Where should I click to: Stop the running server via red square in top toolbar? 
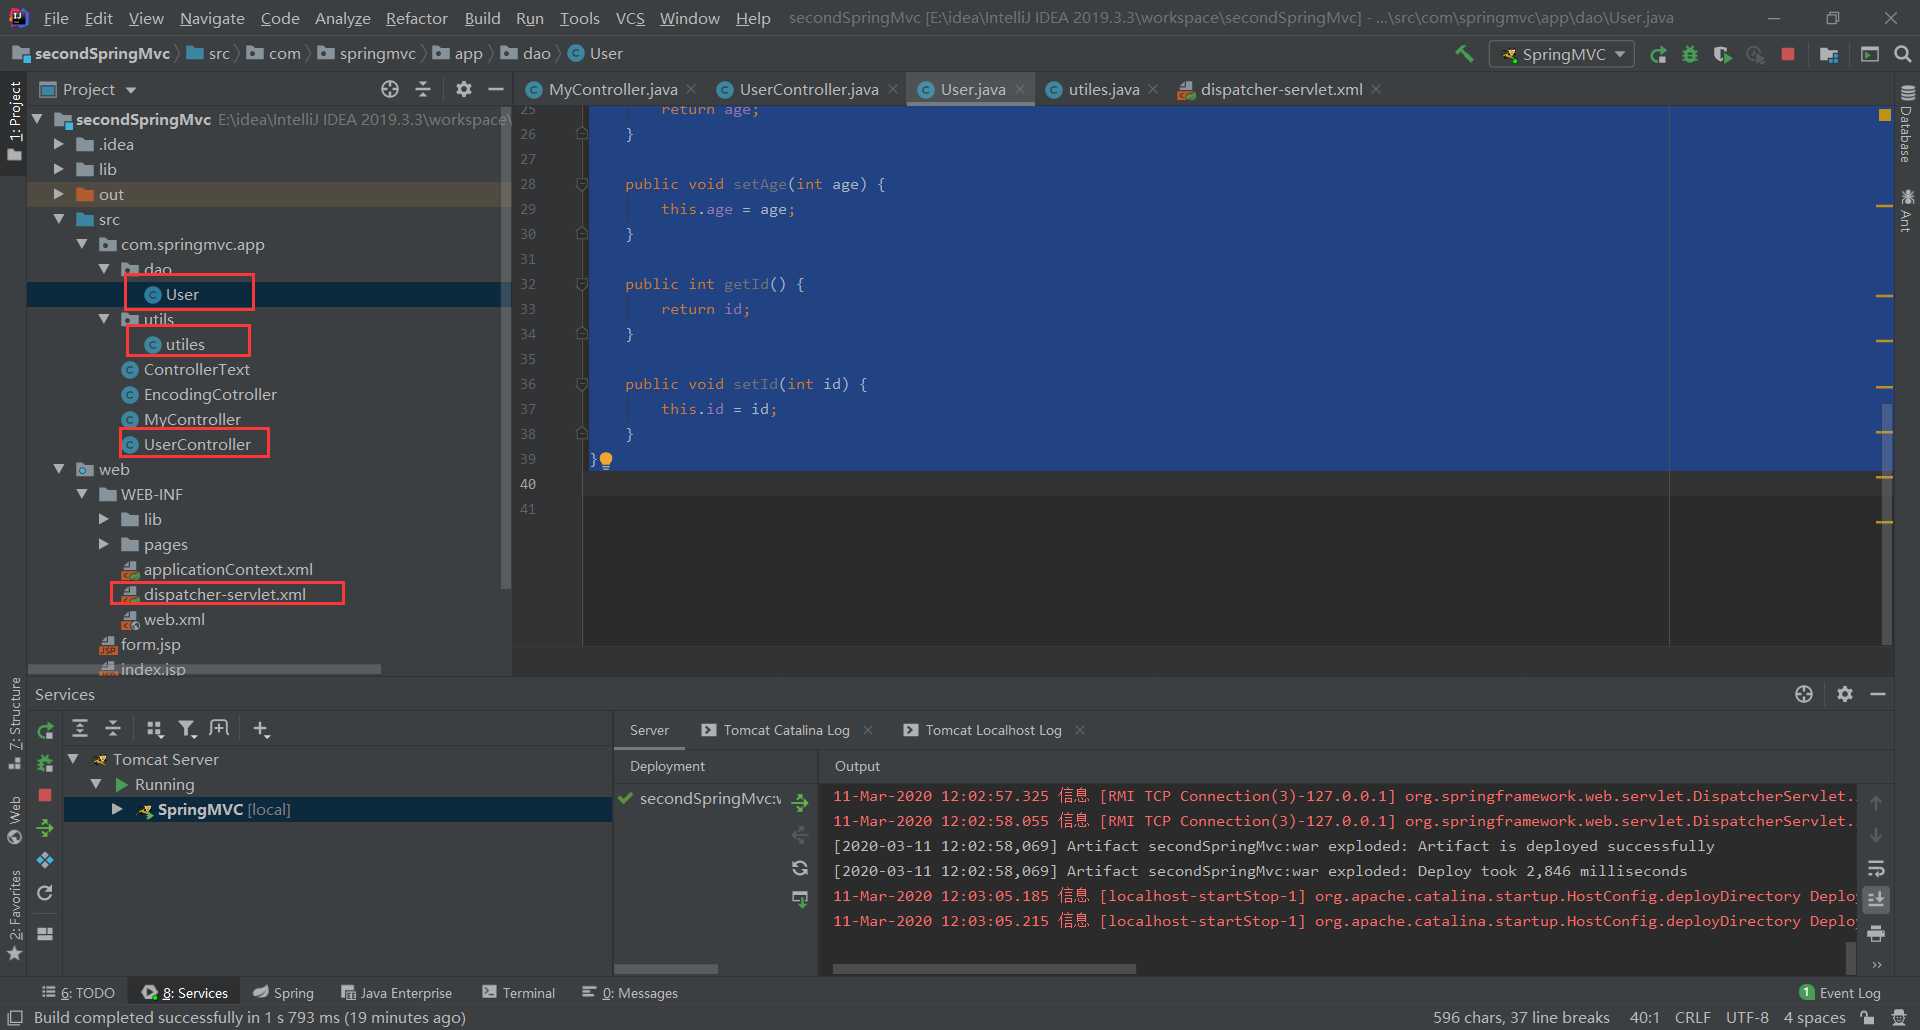click(1788, 54)
